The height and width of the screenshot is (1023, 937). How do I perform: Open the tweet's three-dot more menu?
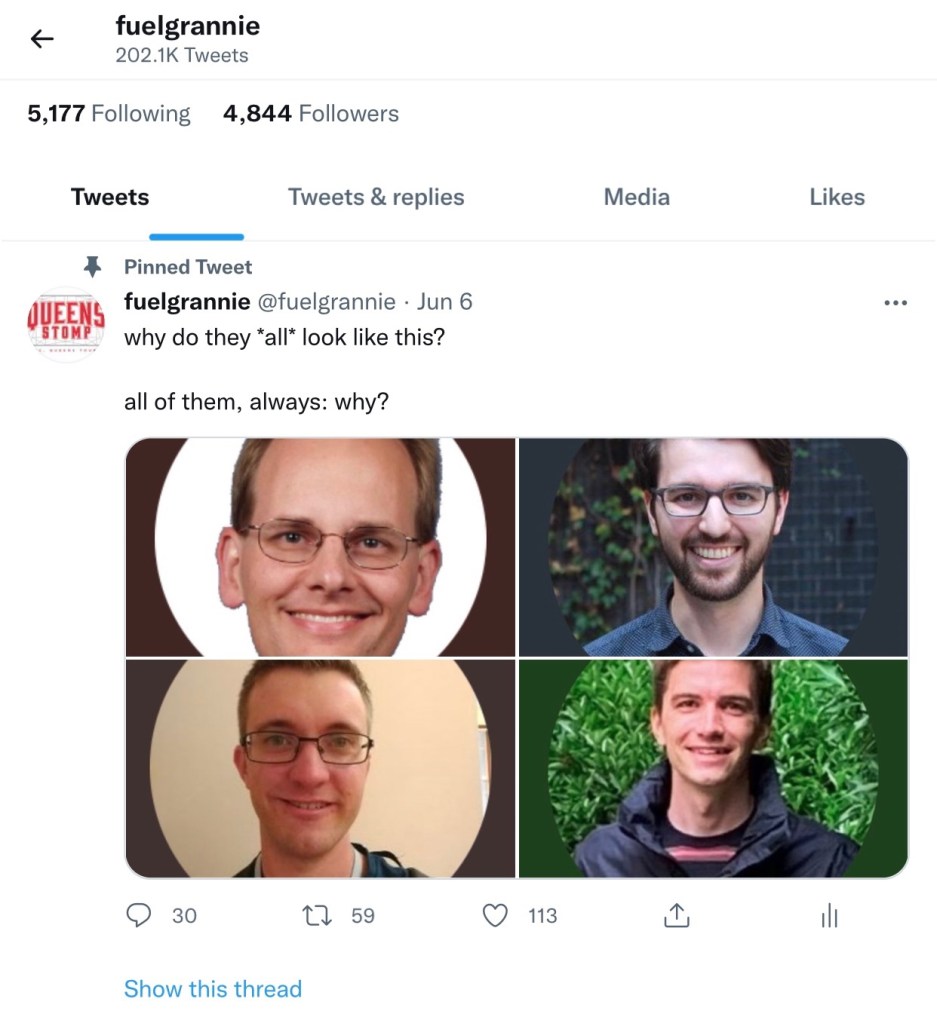click(896, 302)
